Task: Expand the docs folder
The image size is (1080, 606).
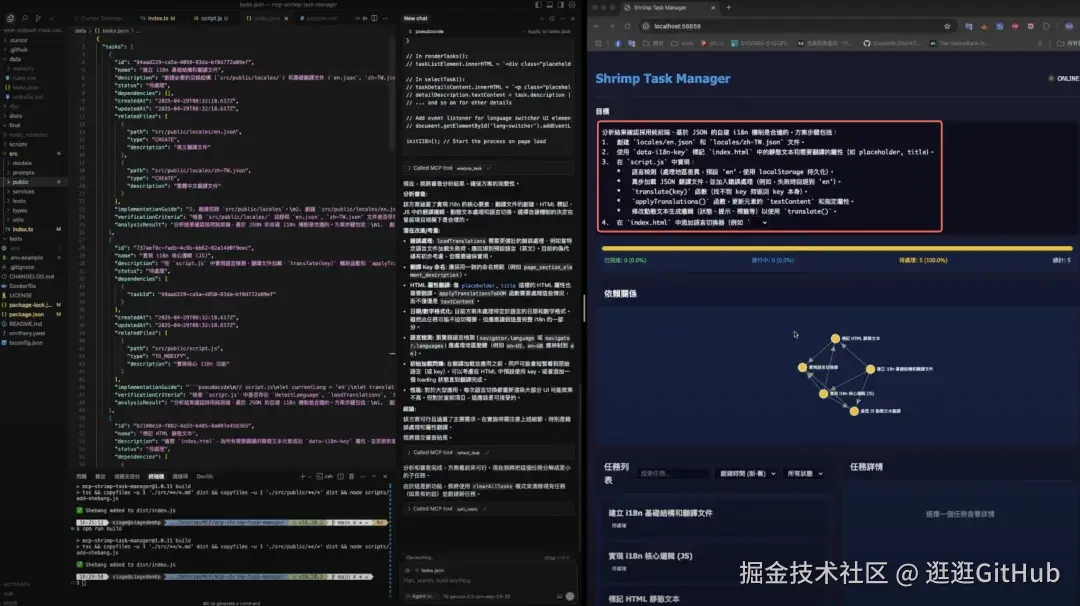Action: pos(15,116)
